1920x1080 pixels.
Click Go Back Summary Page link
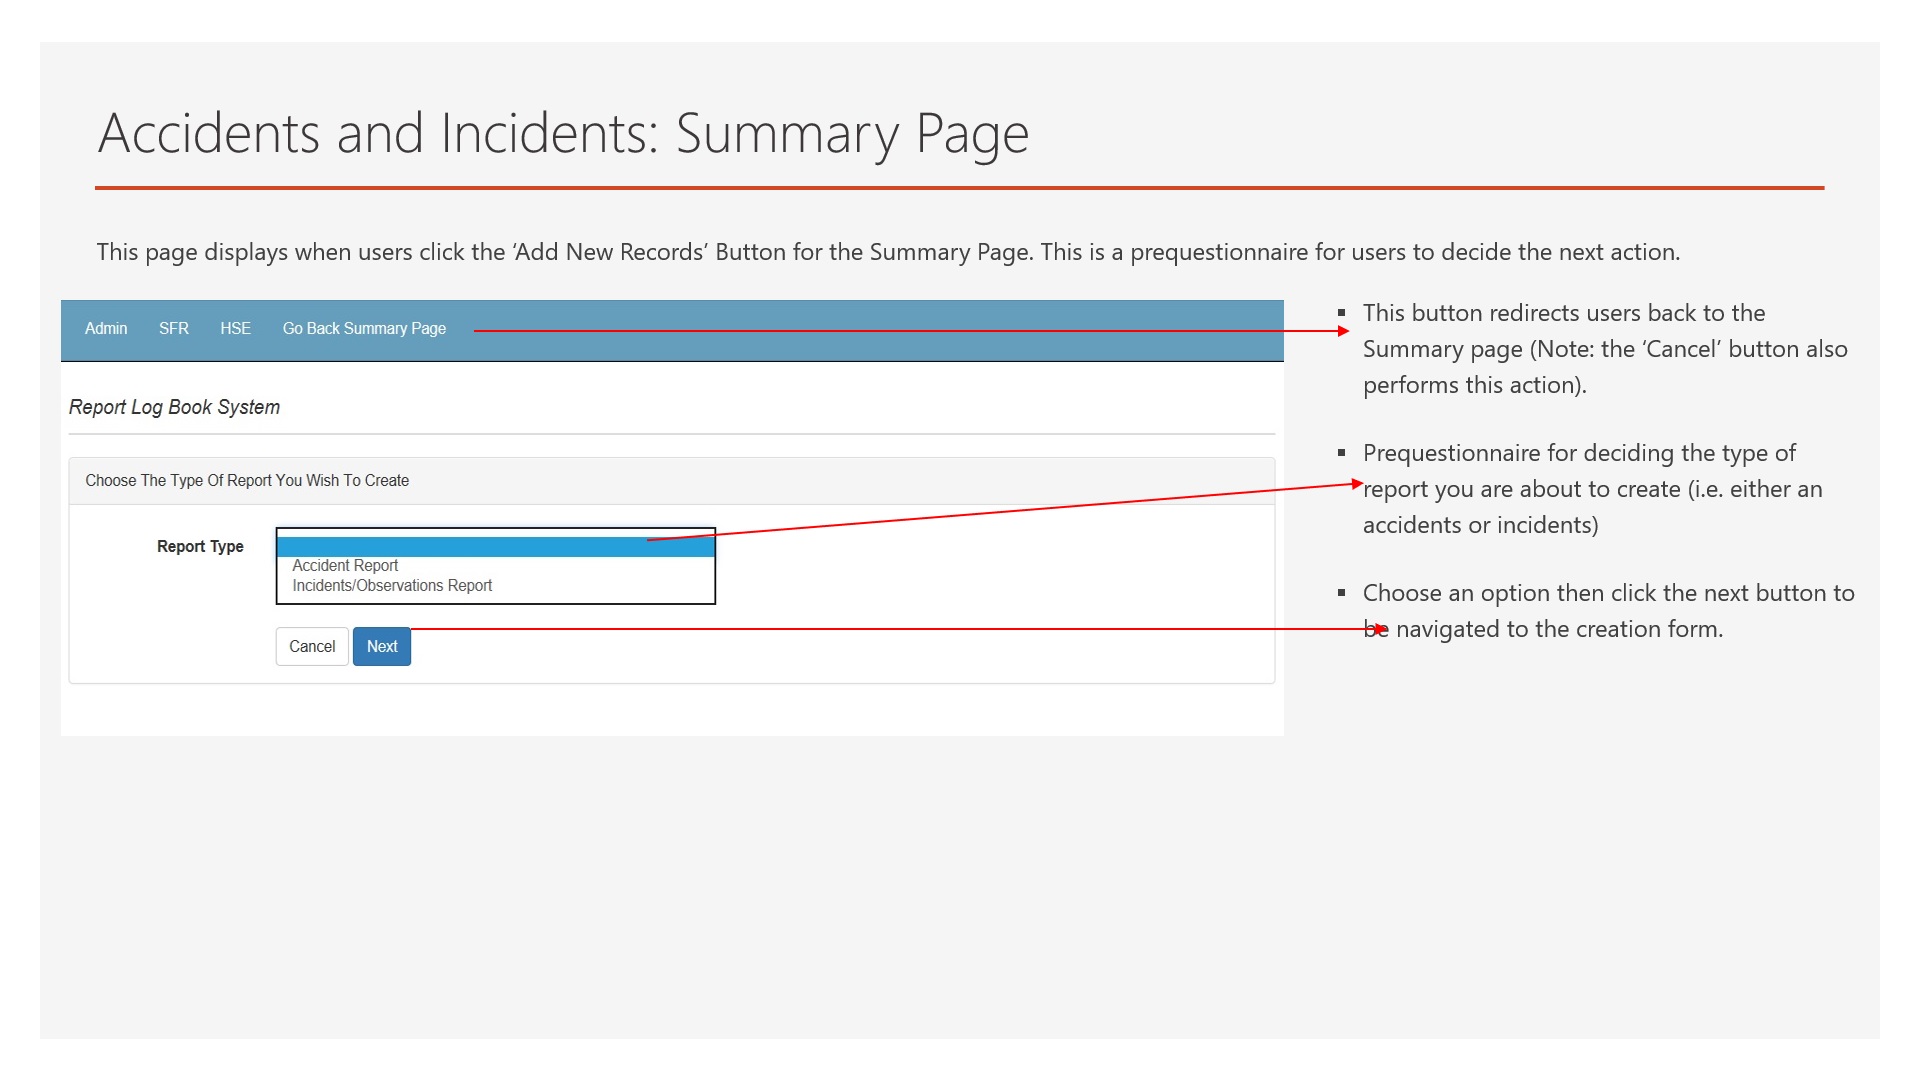pyautogui.click(x=364, y=329)
